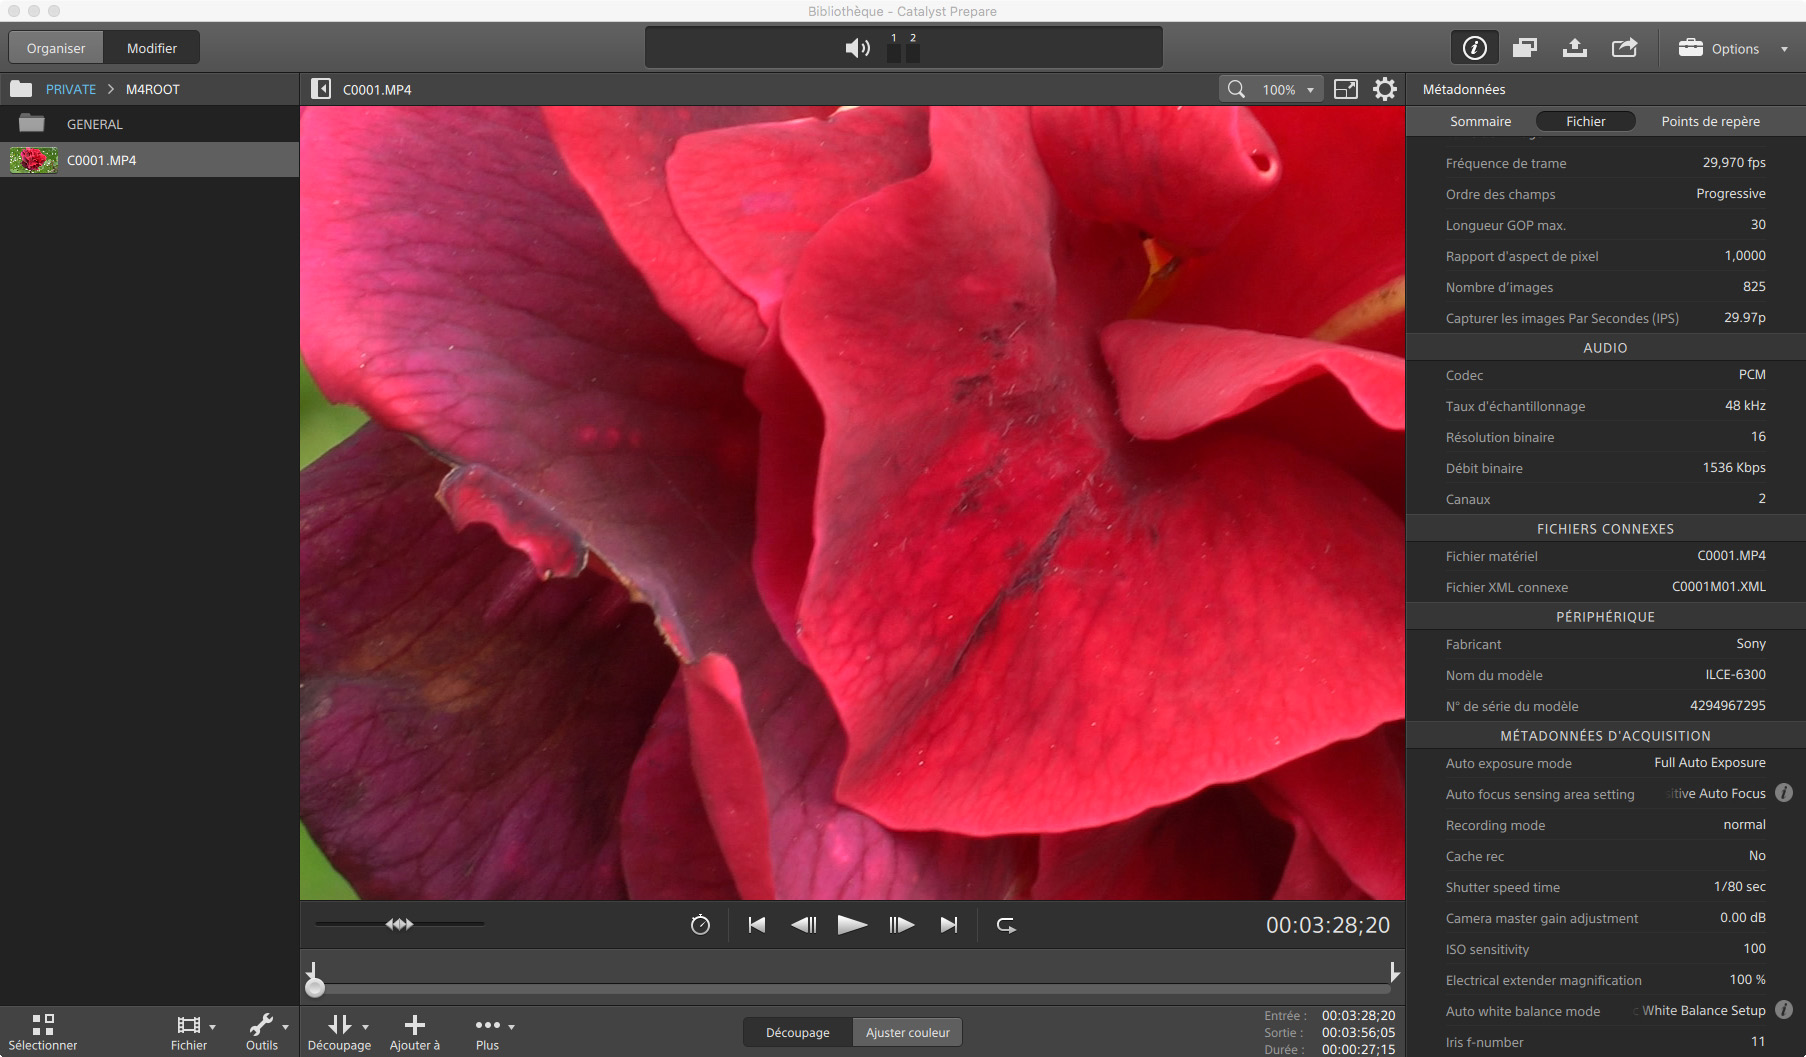
Task: Click the shuttle speed slider handle
Action: 400,924
